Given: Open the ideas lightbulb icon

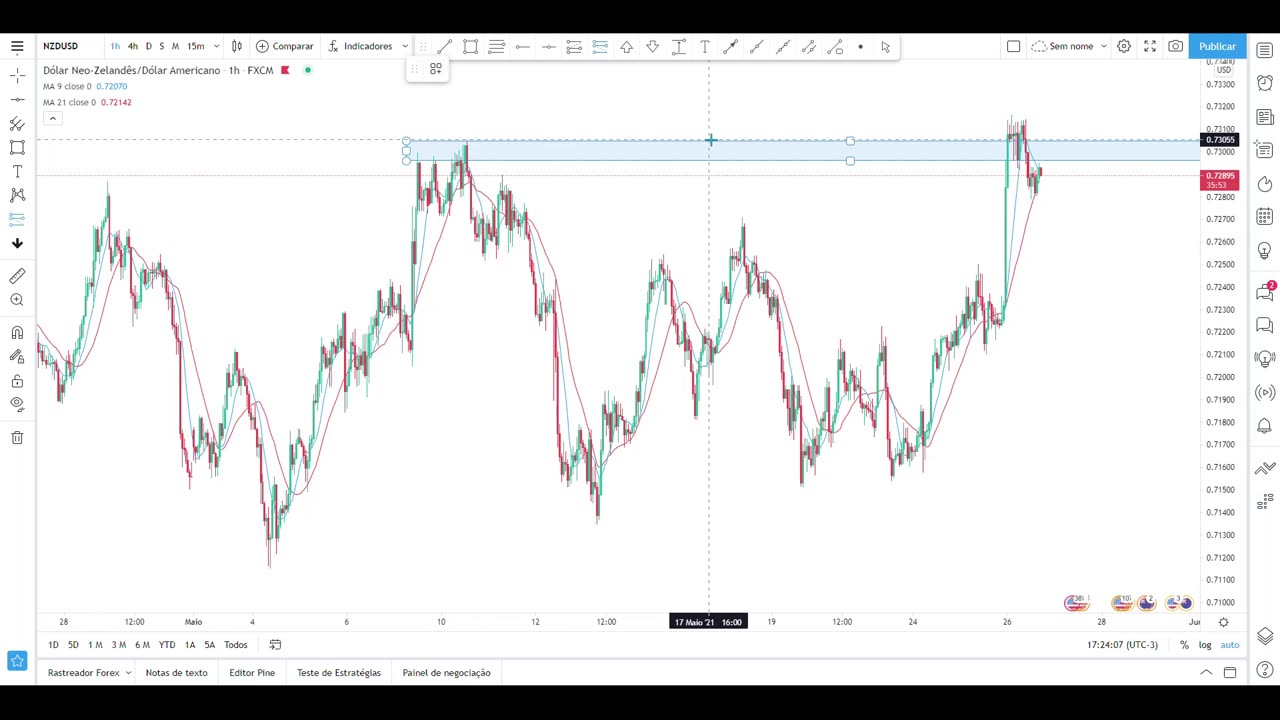Looking at the screenshot, I should 1265,250.
